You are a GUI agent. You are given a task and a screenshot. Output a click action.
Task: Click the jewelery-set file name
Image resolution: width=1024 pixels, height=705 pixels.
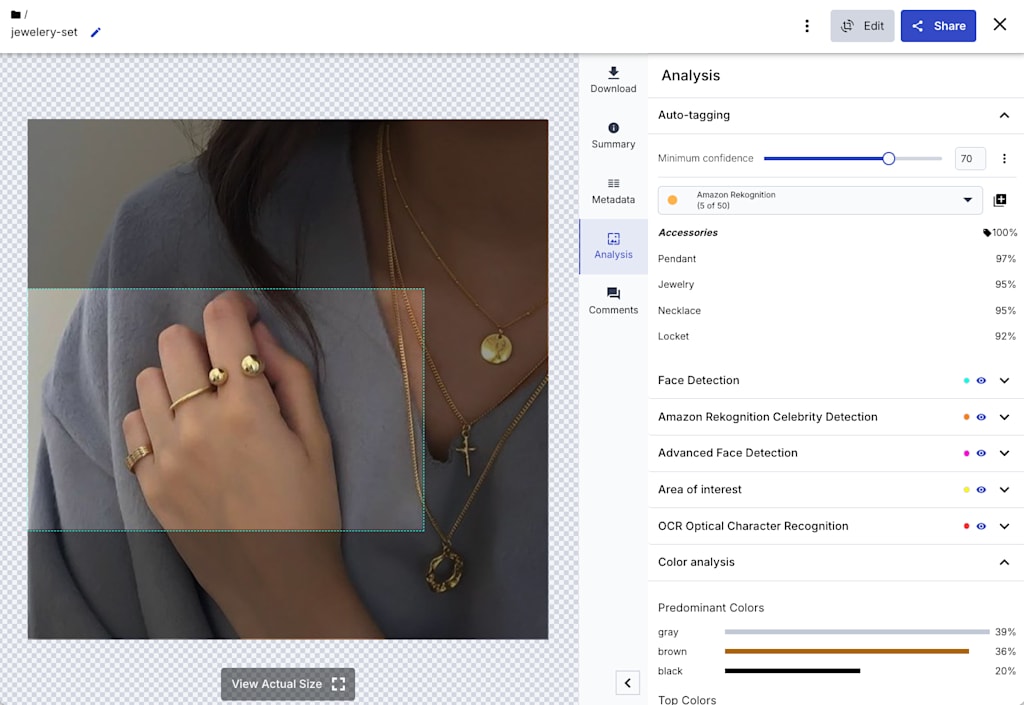point(44,32)
